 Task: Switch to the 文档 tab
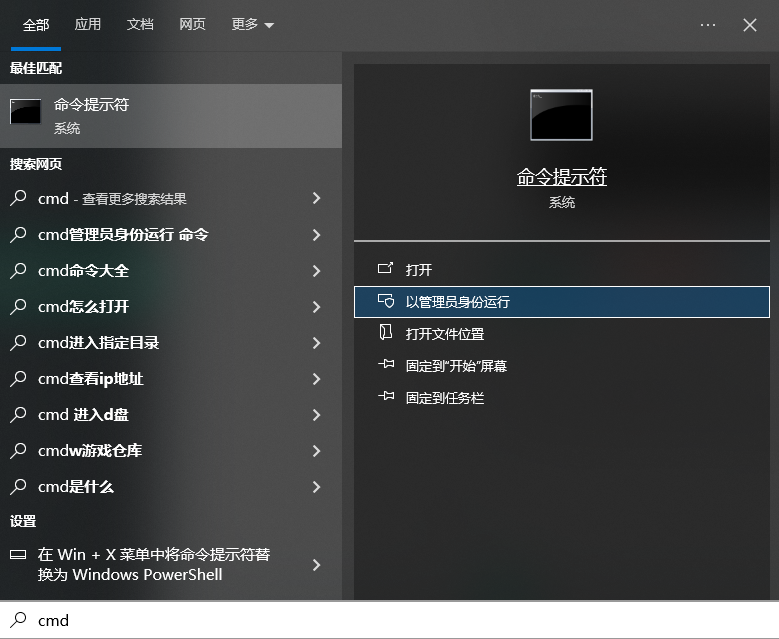click(140, 24)
